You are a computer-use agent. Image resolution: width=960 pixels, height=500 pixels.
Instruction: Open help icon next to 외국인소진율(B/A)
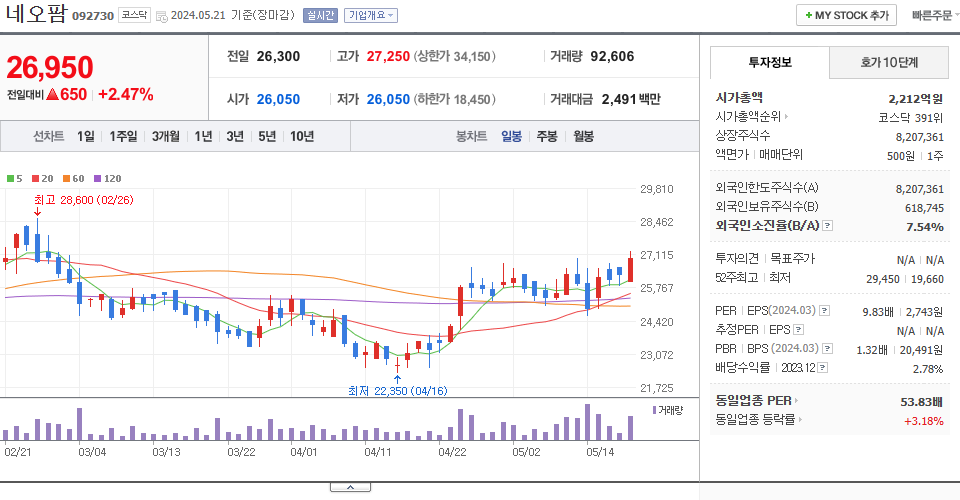(x=827, y=226)
